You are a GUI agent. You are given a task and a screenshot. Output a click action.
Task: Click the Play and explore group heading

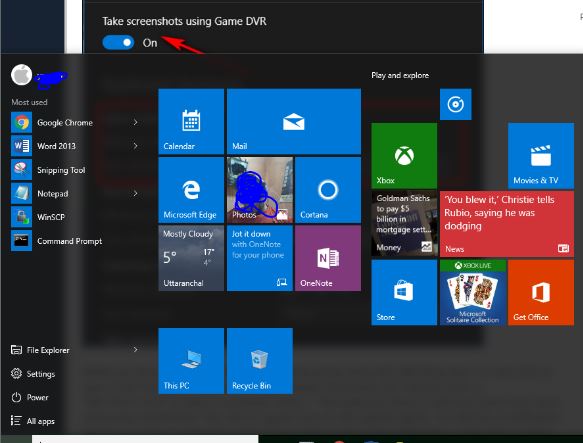tap(400, 75)
